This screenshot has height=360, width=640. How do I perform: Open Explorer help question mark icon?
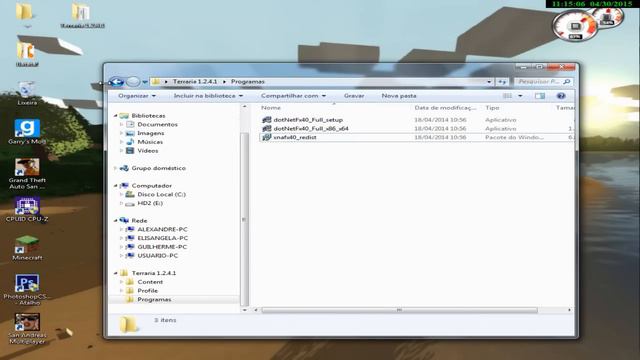[561, 96]
